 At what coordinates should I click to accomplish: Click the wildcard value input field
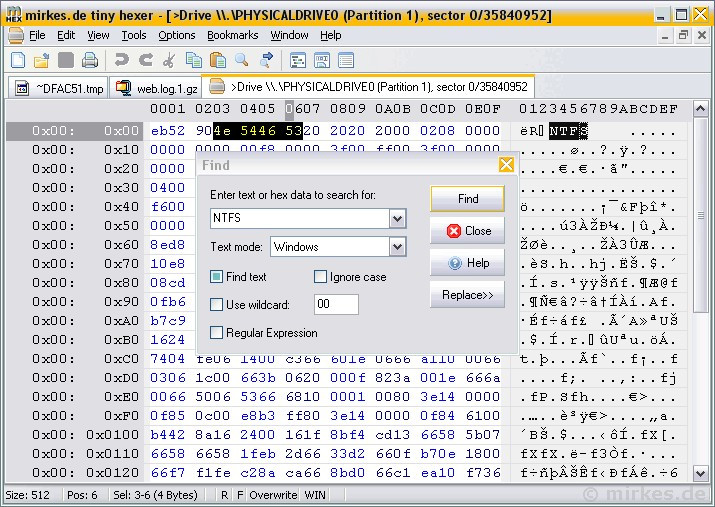[336, 305]
